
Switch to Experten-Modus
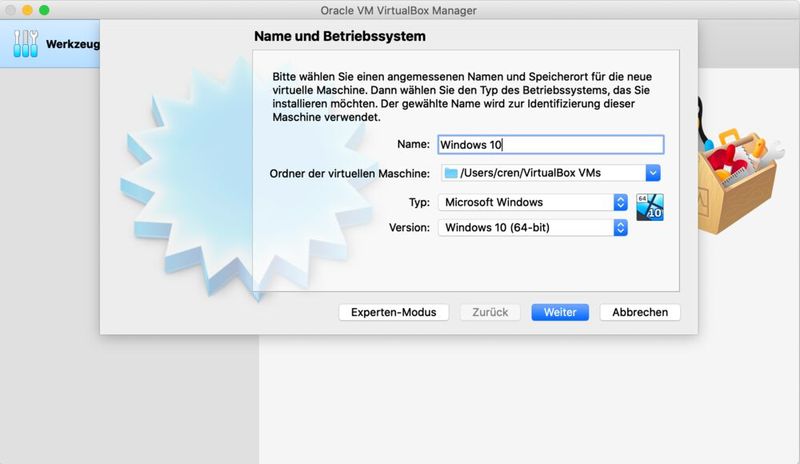pyautogui.click(x=393, y=312)
